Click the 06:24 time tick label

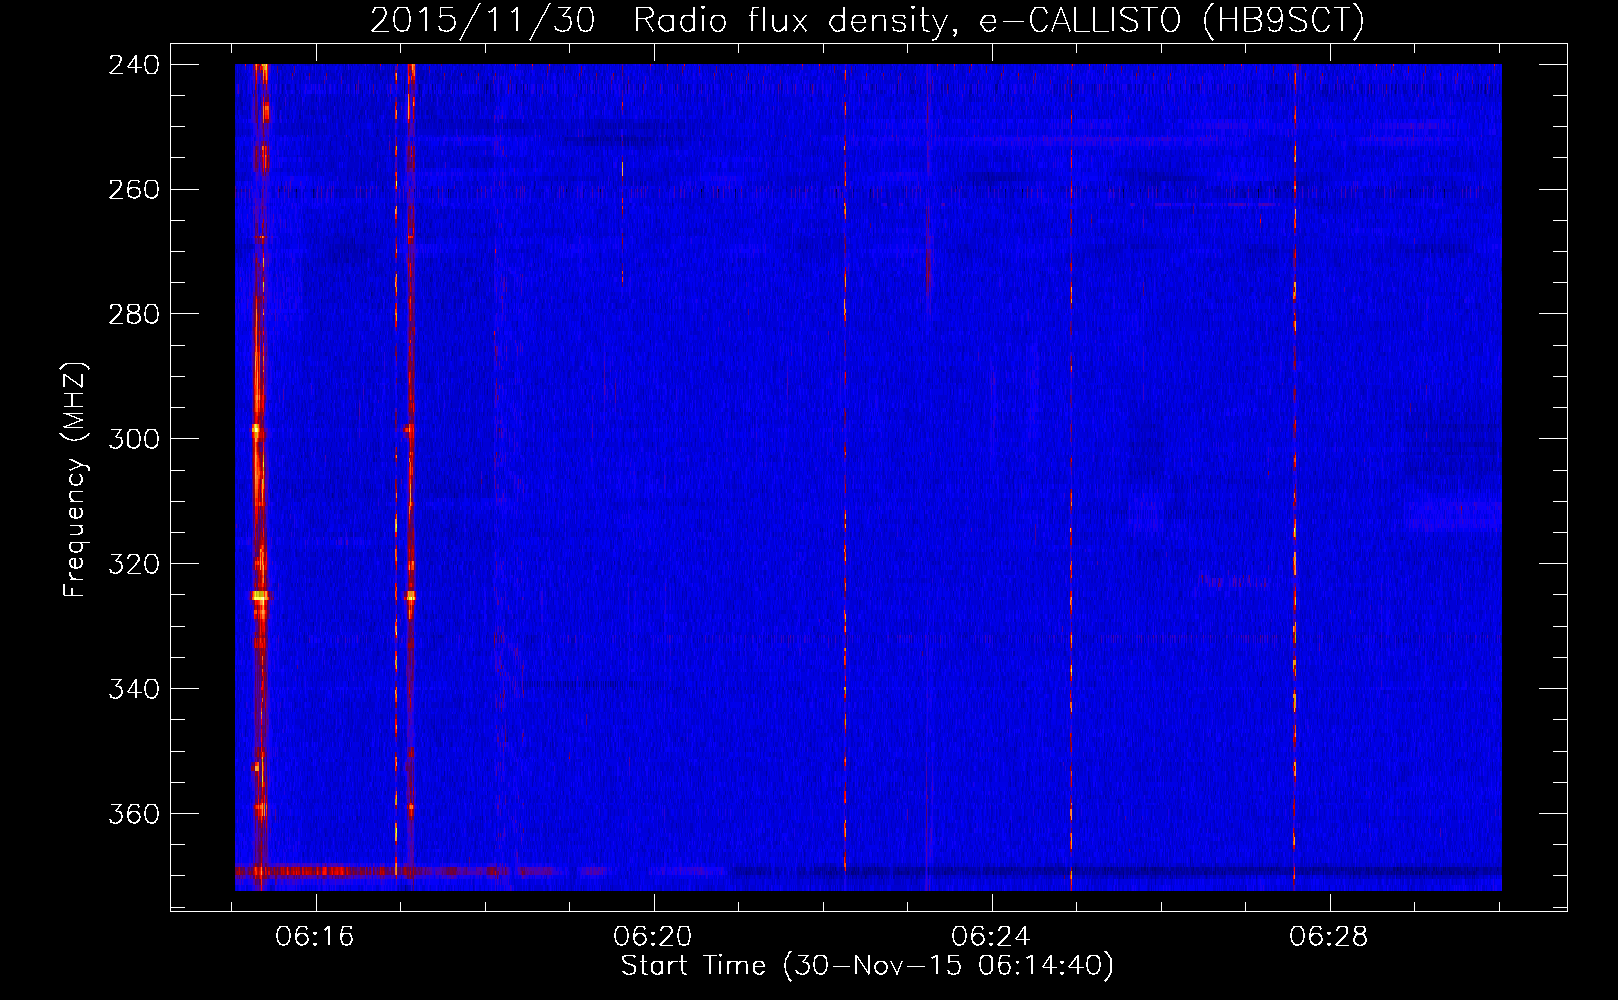coord(991,937)
